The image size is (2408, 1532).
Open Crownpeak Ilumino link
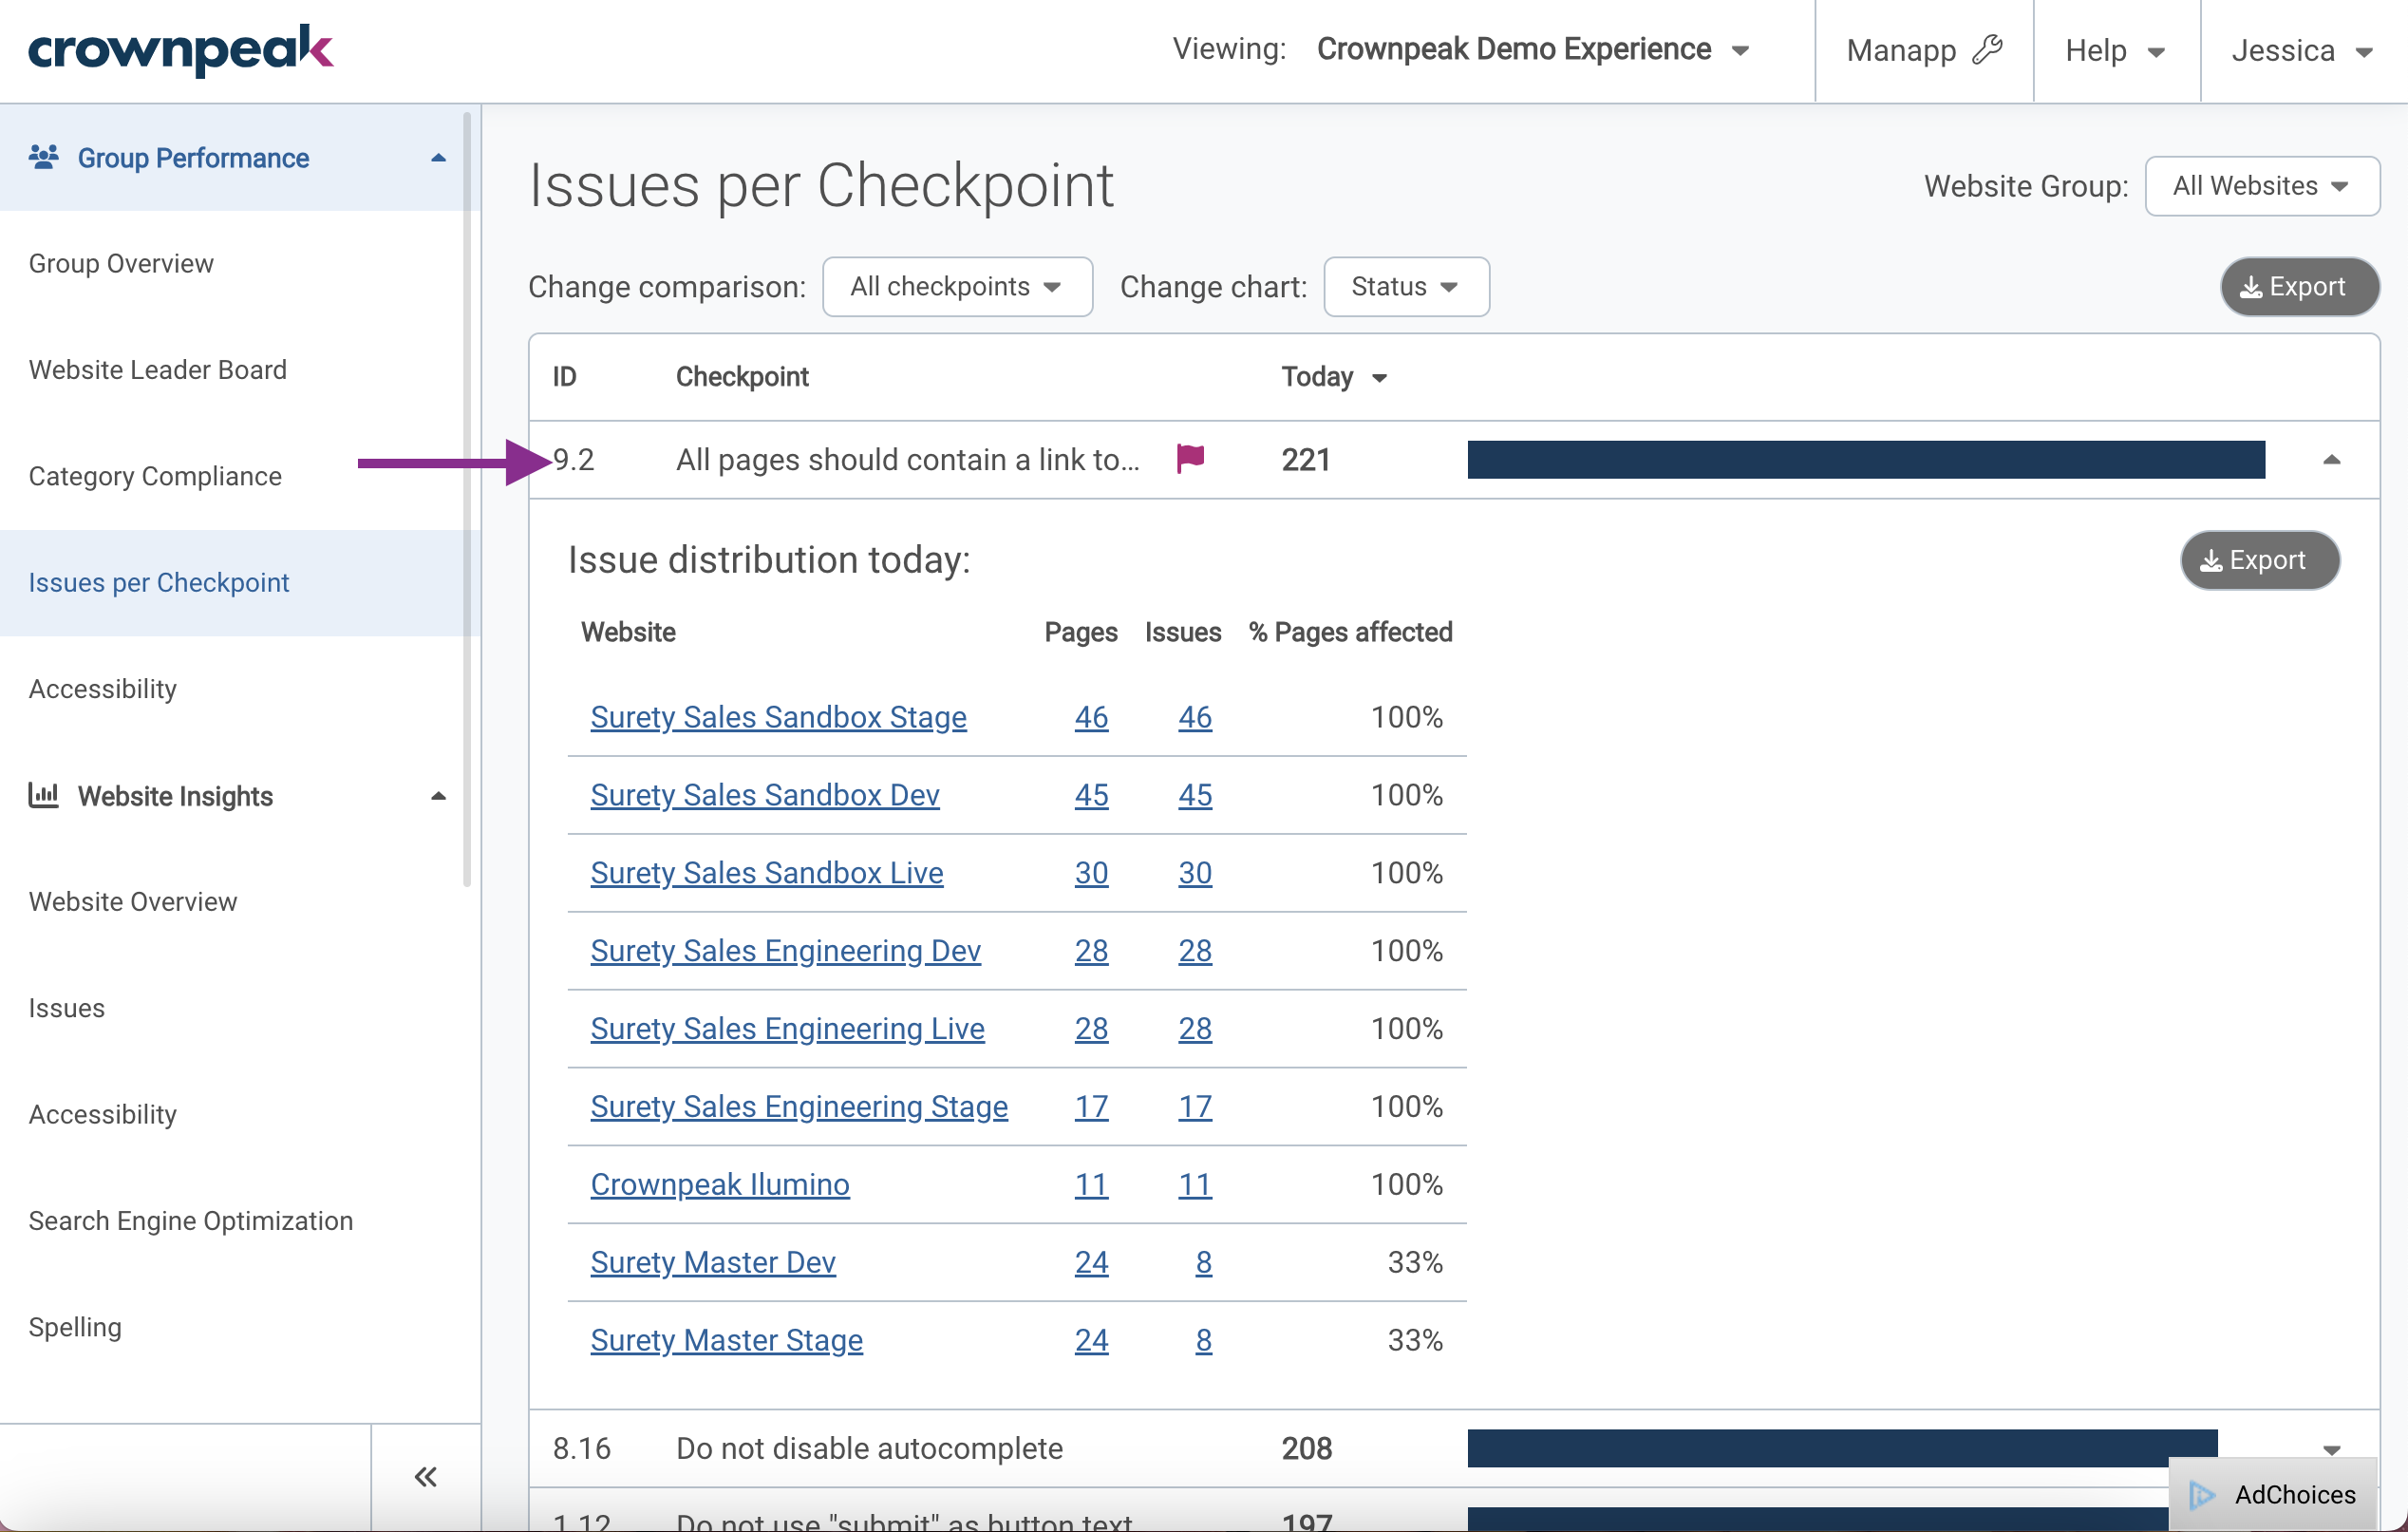pos(720,1185)
